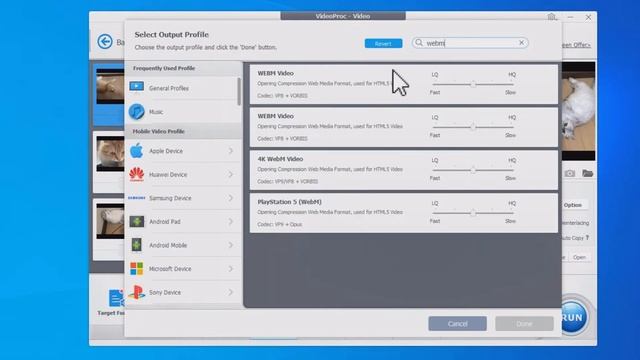Click the search magnifier icon
This screenshot has width=640, height=360.
[419, 42]
